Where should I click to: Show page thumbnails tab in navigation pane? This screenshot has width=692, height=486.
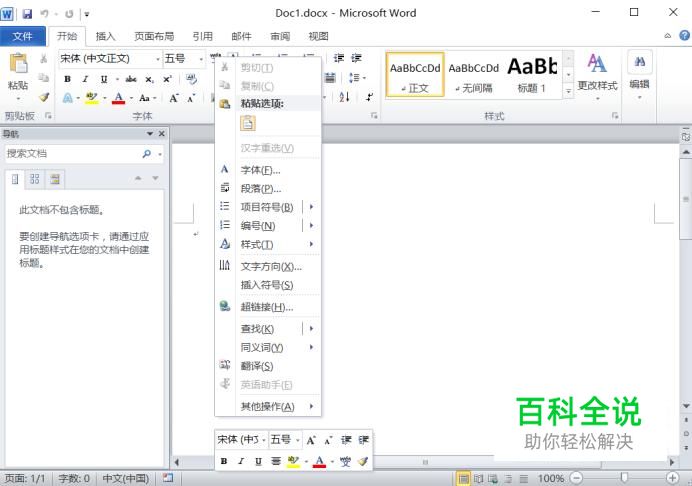tap(34, 179)
